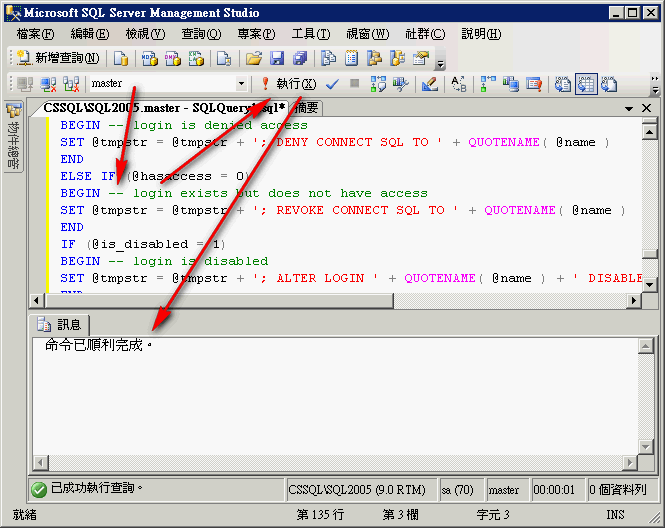
Task: Expand the 物件總管 side panel tab
Action: click(14, 137)
